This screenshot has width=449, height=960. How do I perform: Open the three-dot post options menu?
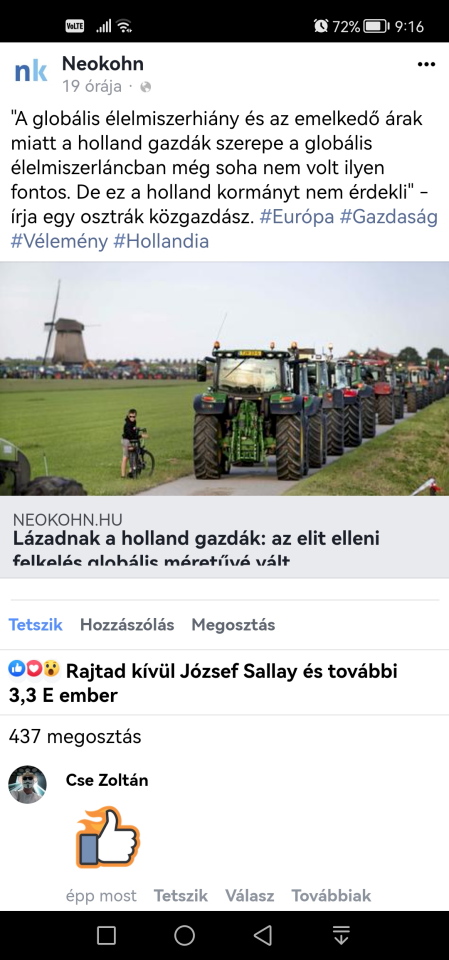(426, 64)
